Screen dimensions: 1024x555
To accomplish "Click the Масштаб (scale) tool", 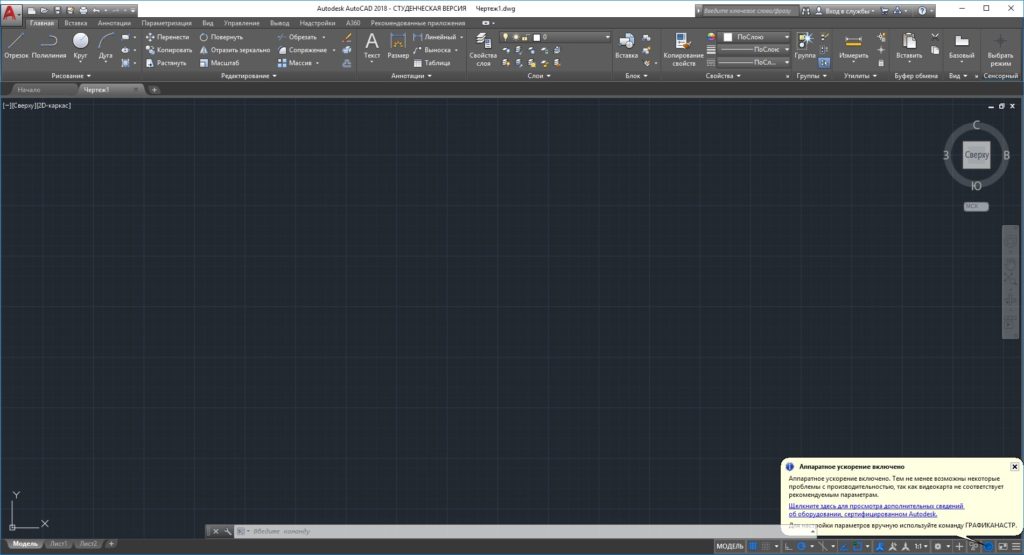I will (219, 63).
